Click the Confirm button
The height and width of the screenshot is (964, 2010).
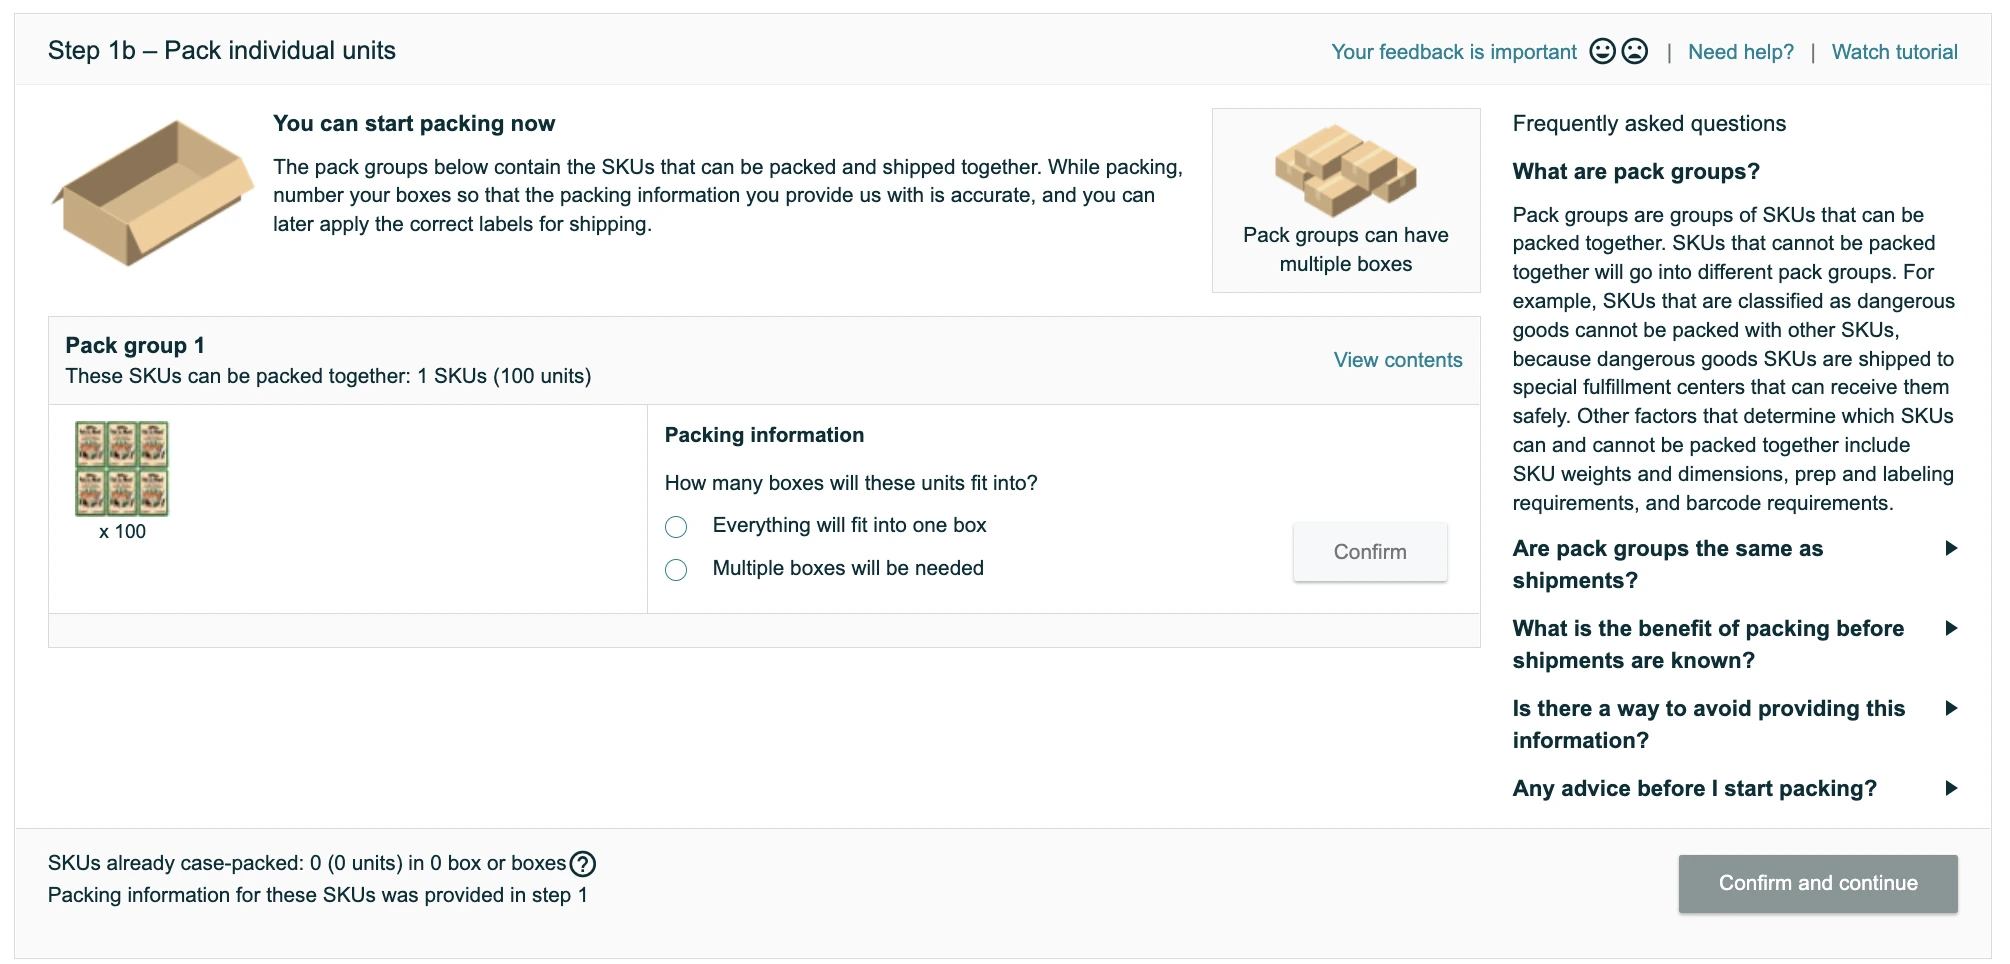pyautogui.click(x=1369, y=551)
